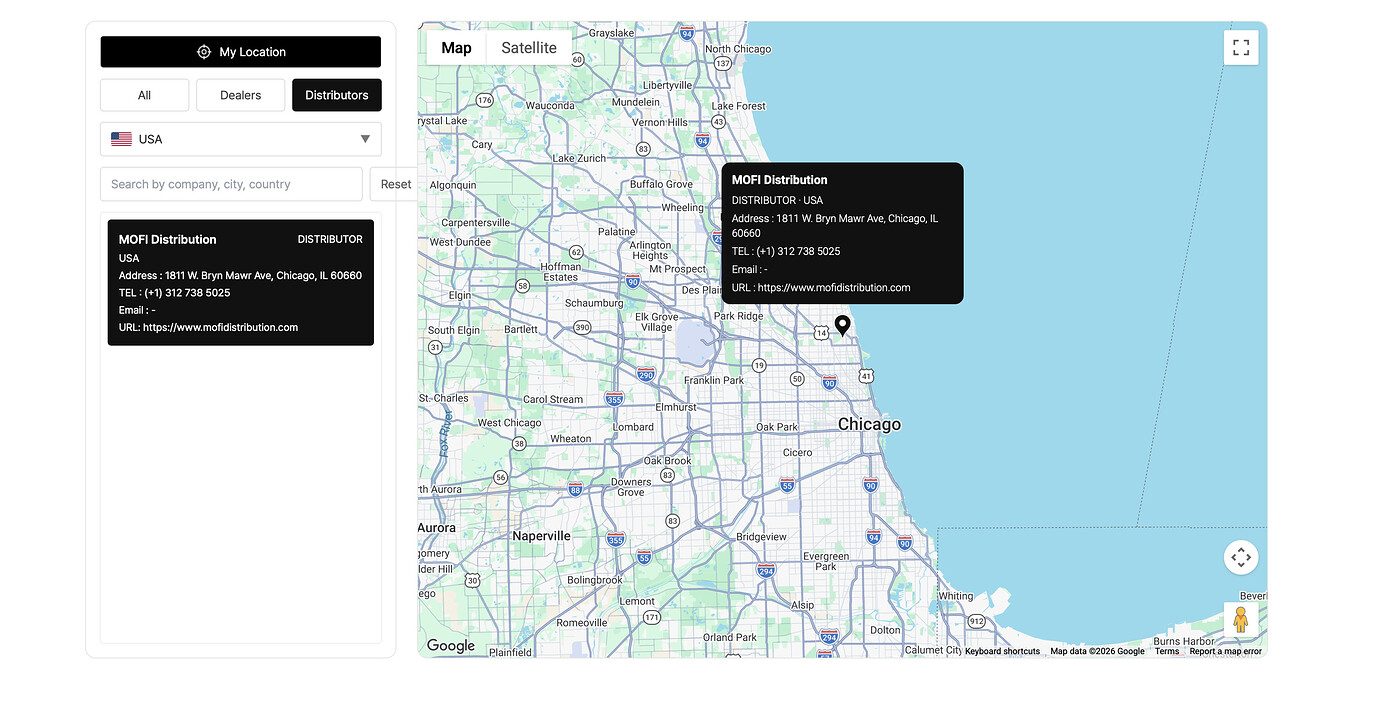Image resolution: width=1380 pixels, height=706 pixels.
Task: Click the URL in the map popup
Action: pos(834,287)
